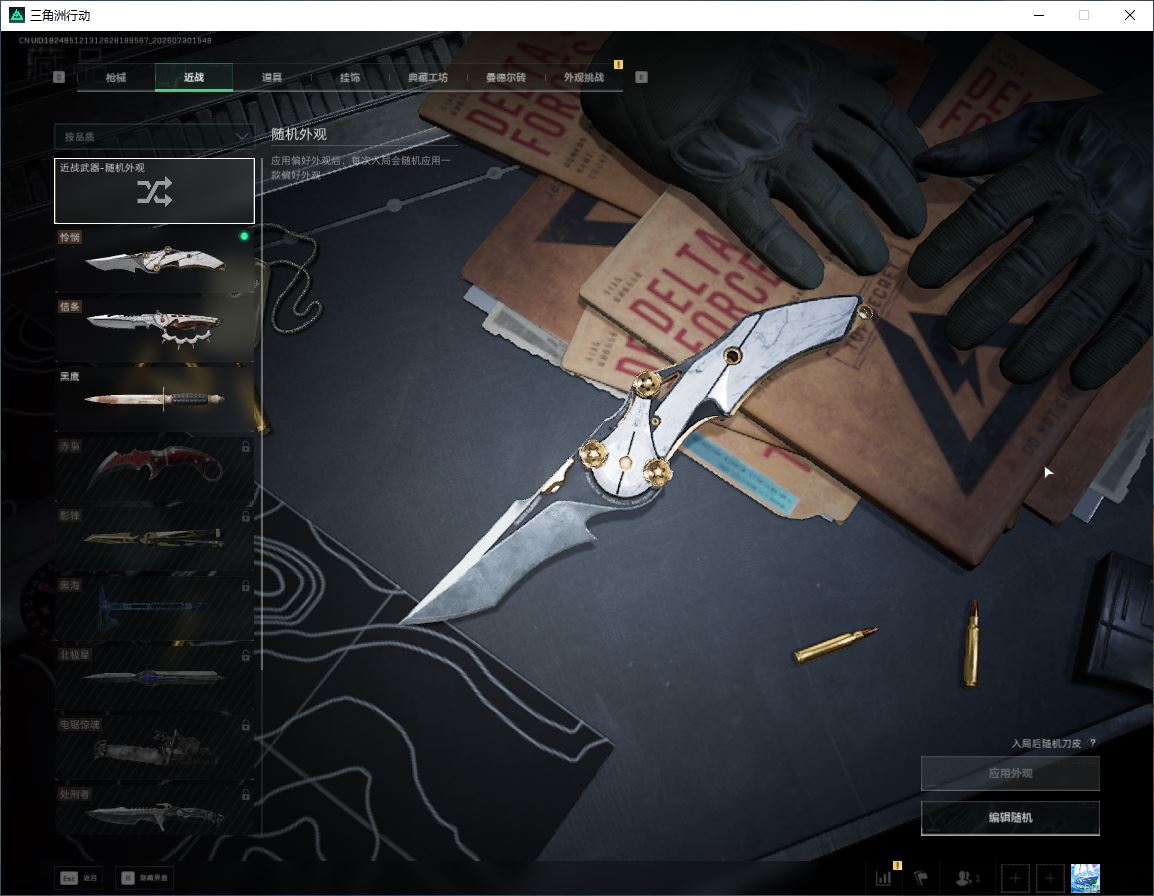
Task: Click the 编辑随机 button
Action: [1010, 817]
